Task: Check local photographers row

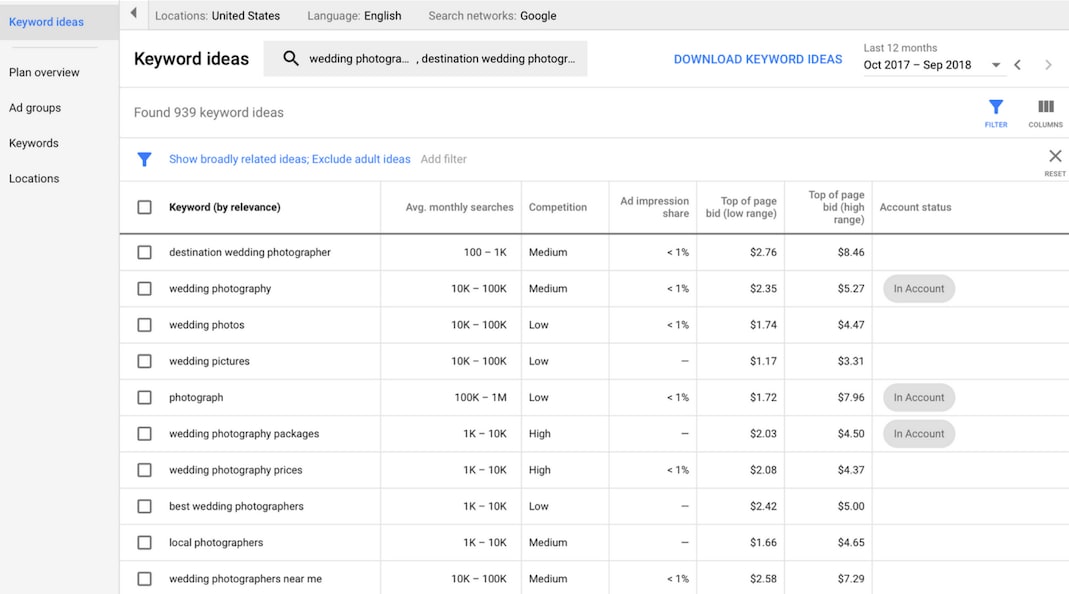Action: coord(145,543)
